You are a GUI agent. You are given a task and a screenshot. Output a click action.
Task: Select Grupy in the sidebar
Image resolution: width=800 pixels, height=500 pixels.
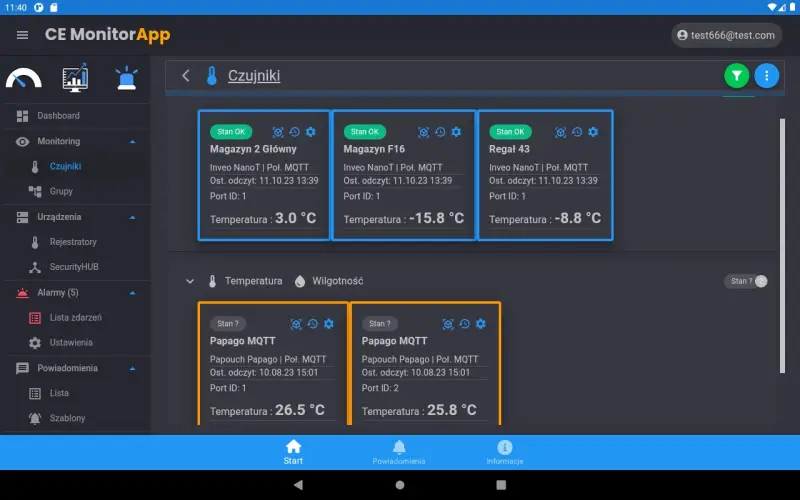61,191
